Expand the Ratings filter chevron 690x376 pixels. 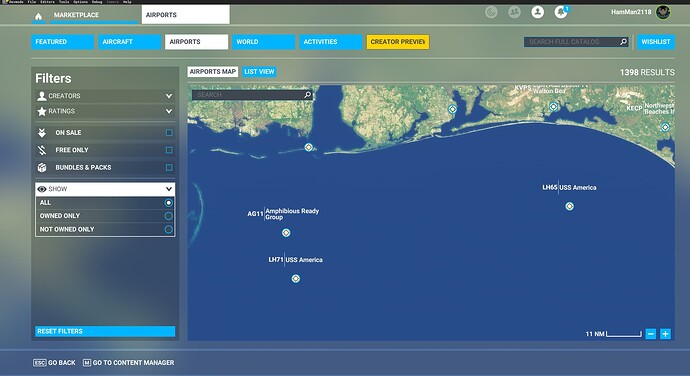pyautogui.click(x=169, y=111)
